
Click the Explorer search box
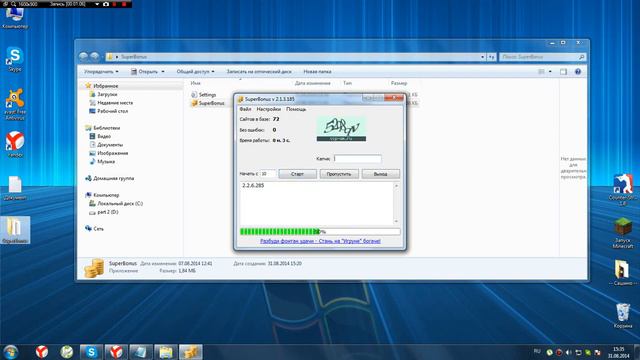pyautogui.click(x=542, y=57)
